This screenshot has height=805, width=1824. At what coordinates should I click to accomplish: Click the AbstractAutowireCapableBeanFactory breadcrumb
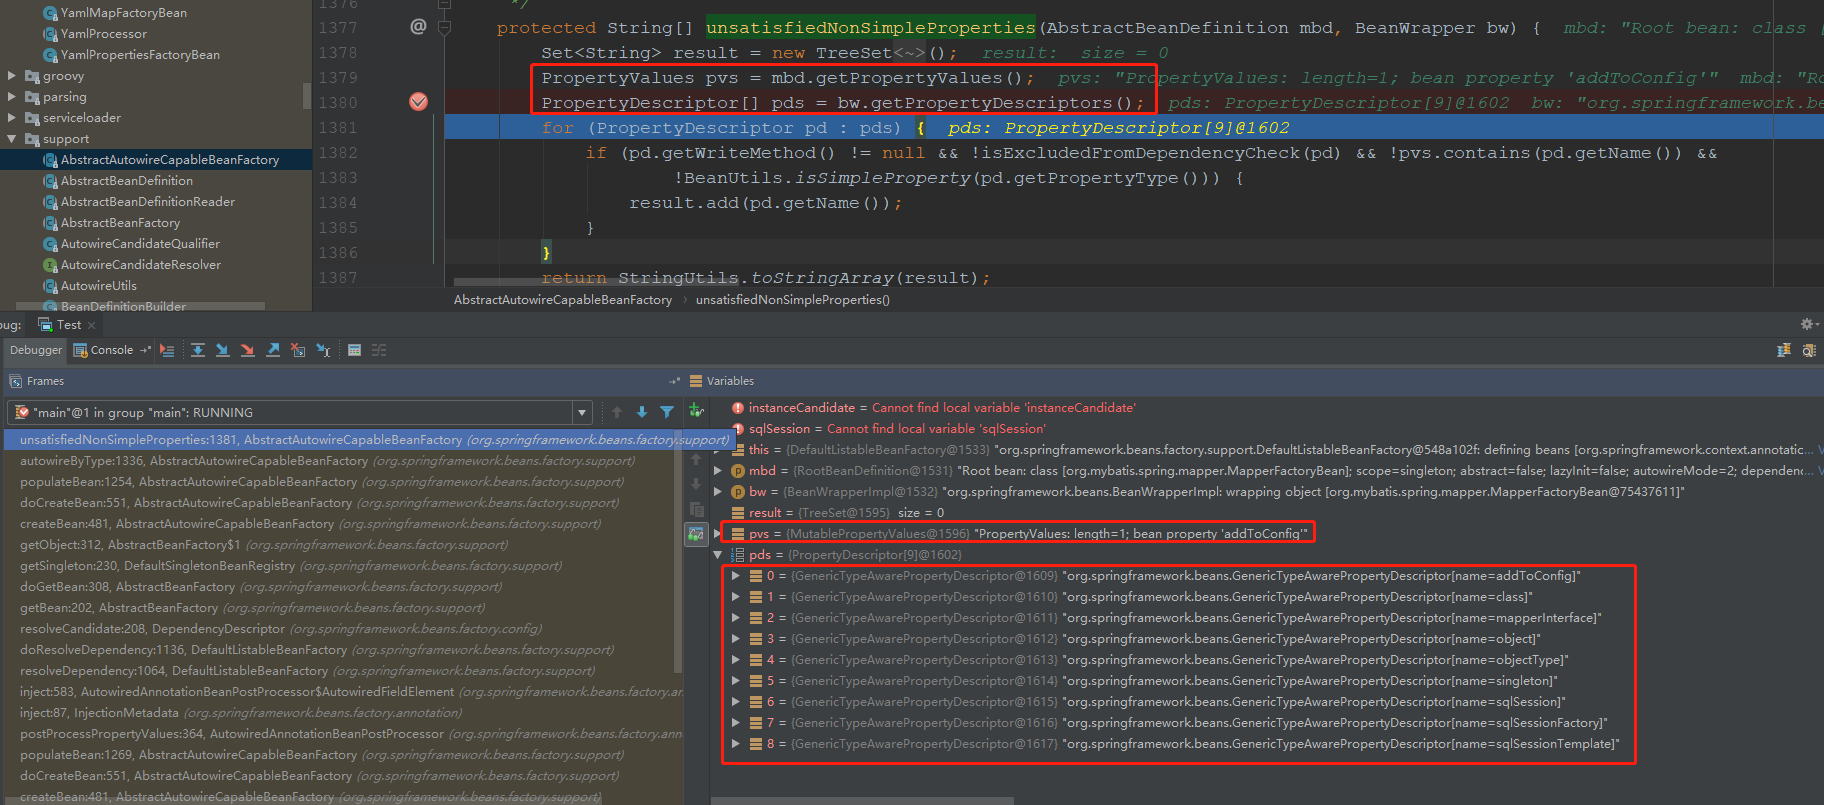[563, 300]
